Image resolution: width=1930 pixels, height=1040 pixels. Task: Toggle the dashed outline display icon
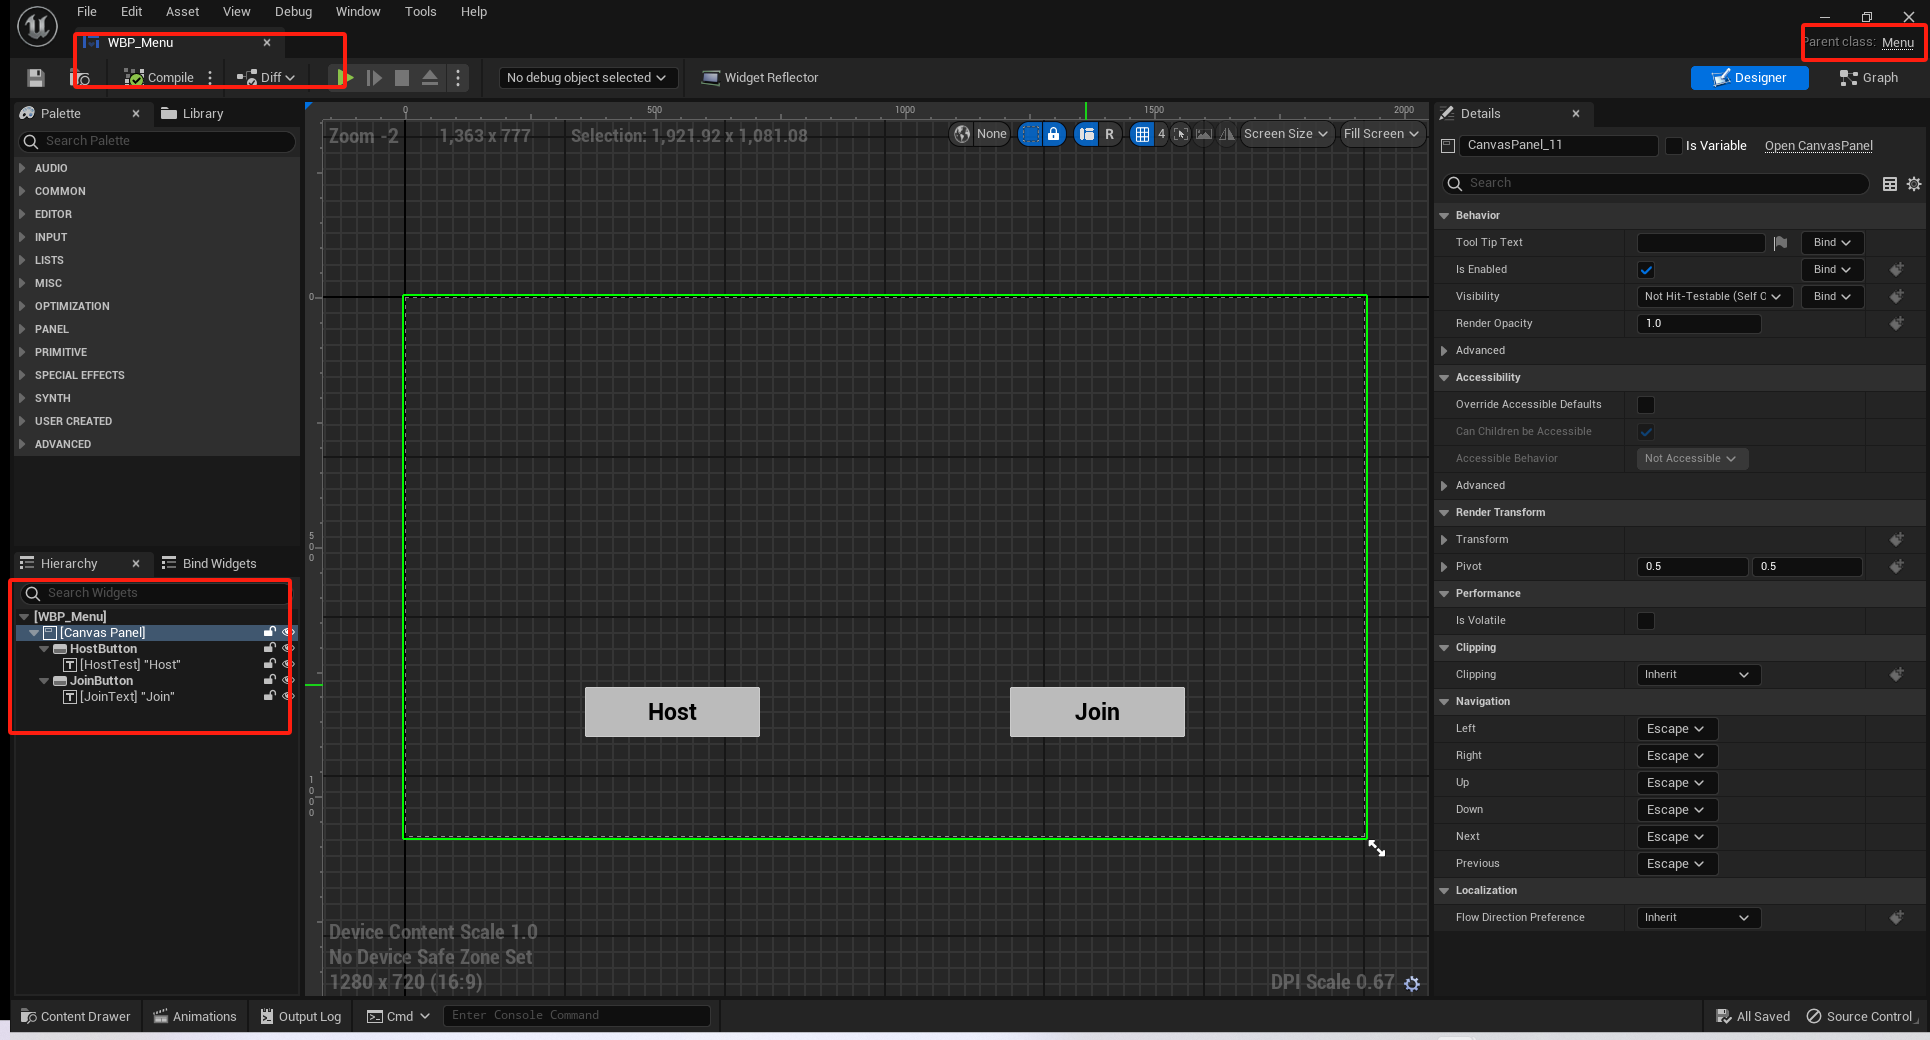pos(1030,134)
